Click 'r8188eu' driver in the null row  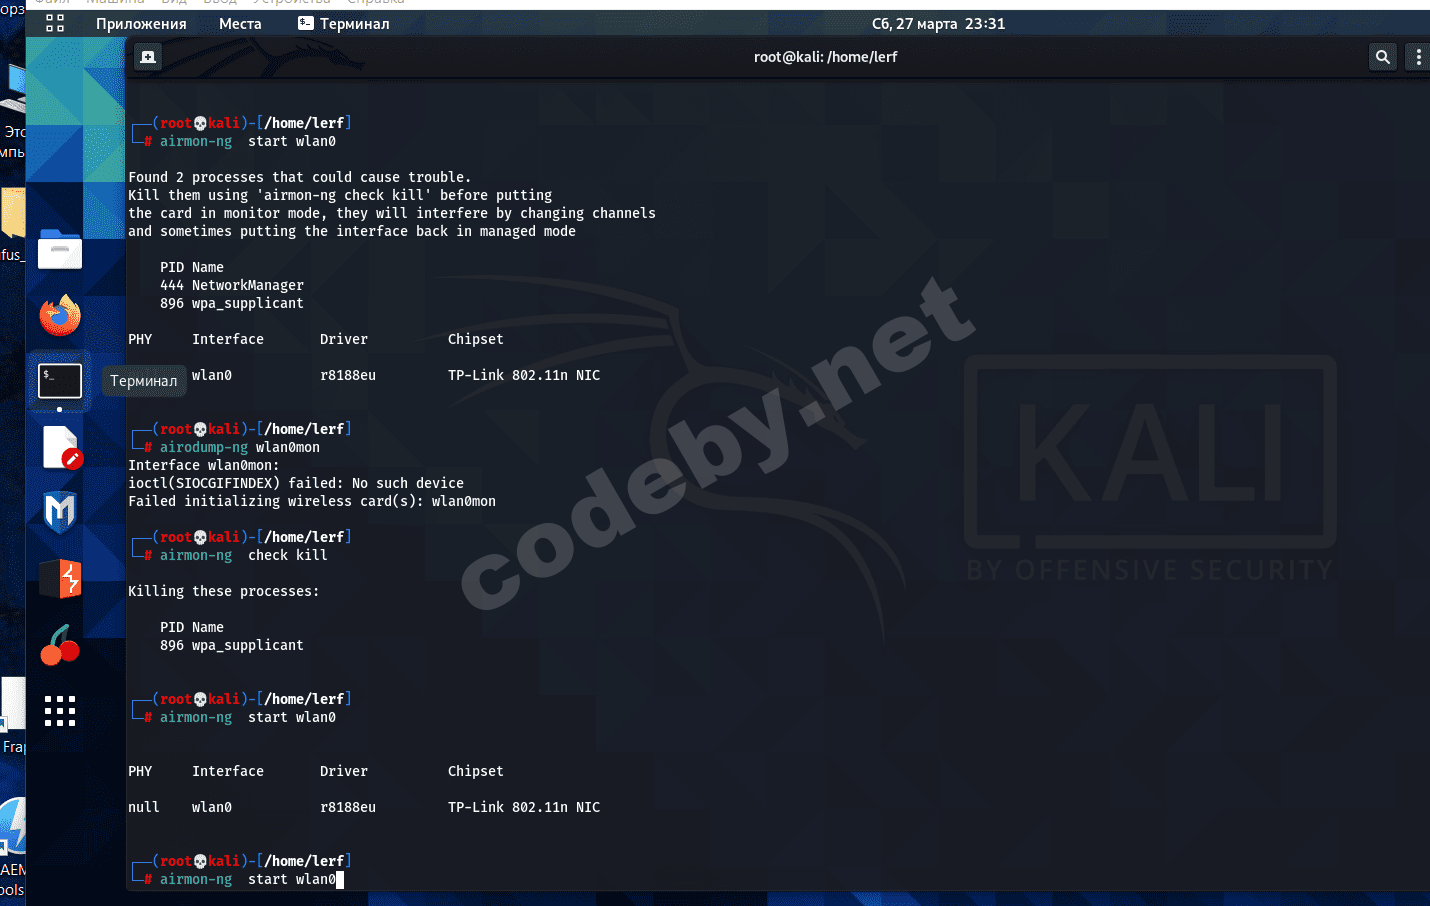coord(348,807)
